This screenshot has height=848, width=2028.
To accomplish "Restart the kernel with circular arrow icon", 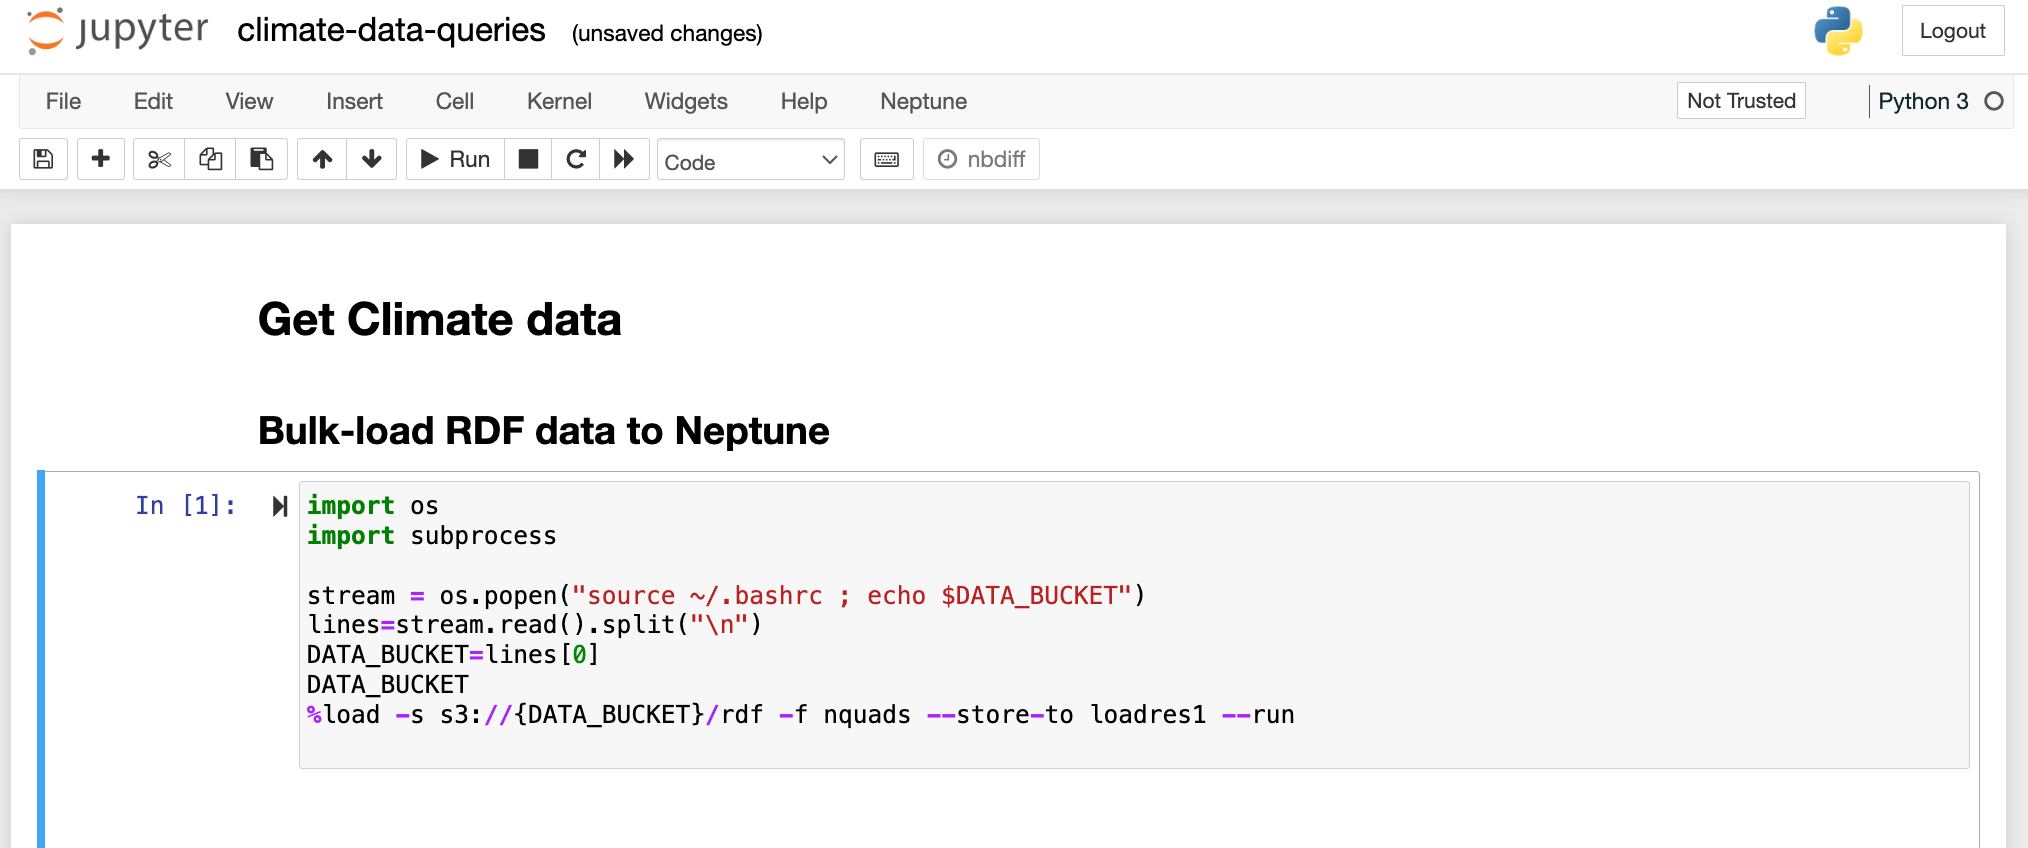I will (576, 159).
